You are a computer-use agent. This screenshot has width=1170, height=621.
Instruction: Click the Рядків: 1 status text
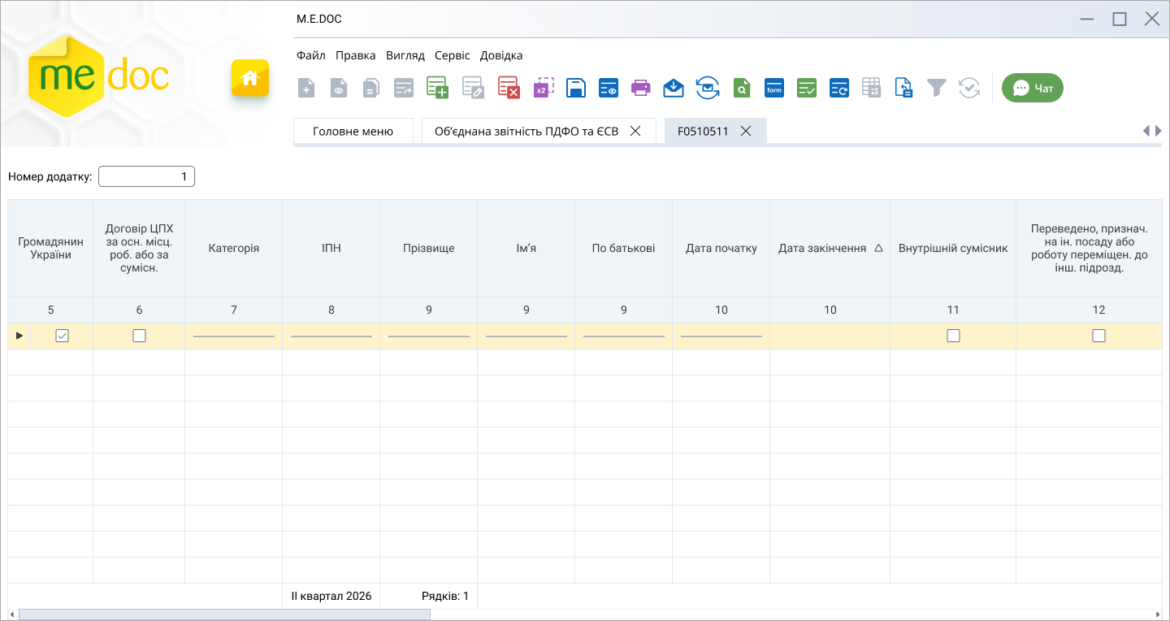pyautogui.click(x=445, y=596)
